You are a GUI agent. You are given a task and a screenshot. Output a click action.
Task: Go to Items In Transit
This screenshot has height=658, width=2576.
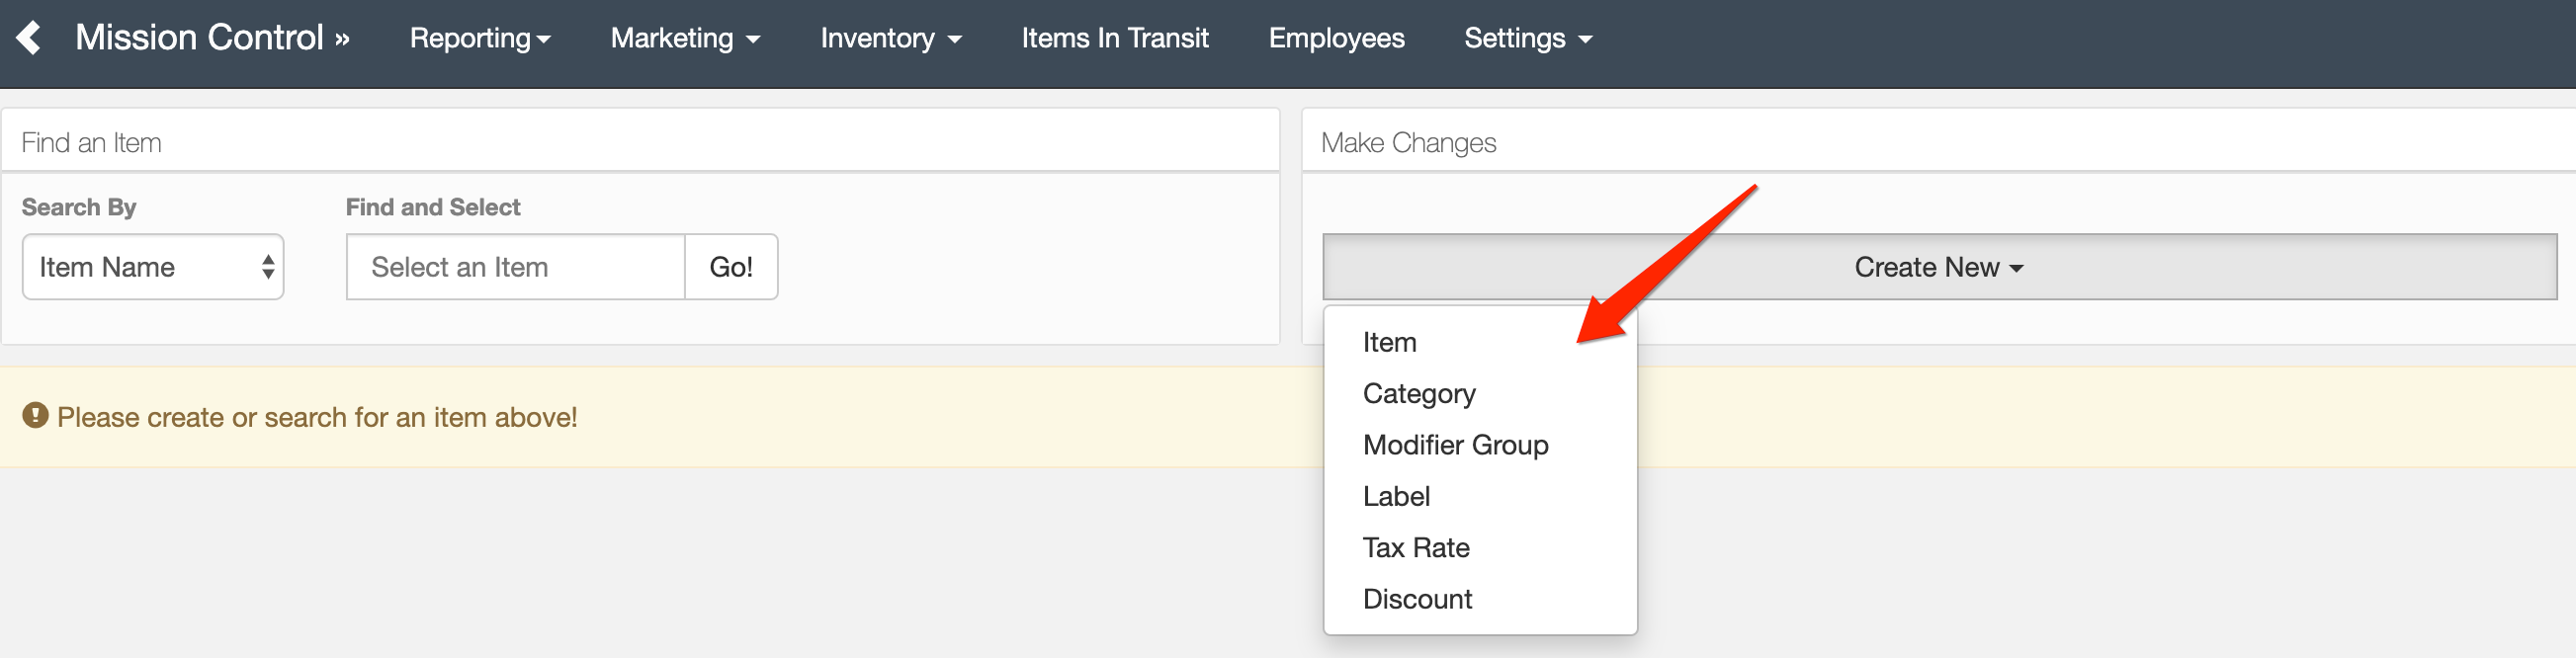tap(1115, 38)
